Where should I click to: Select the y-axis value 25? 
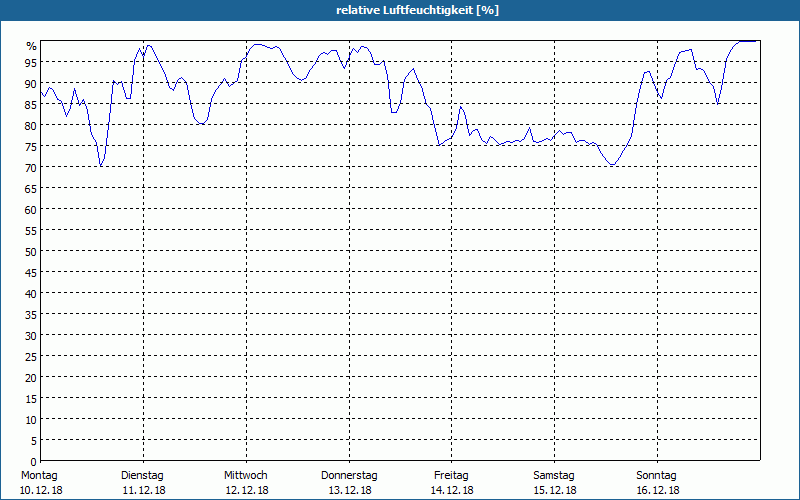click(31, 357)
